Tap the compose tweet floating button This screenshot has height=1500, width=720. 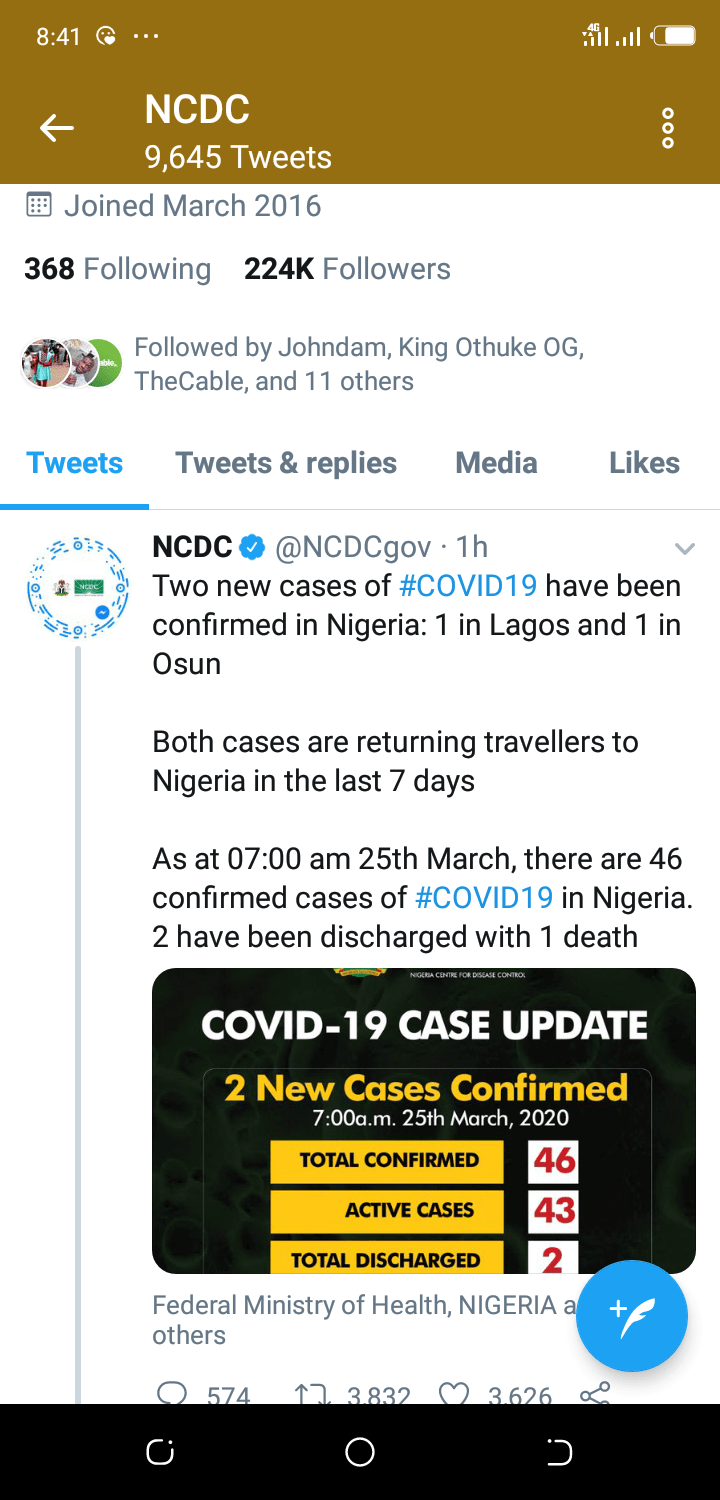[631, 1315]
